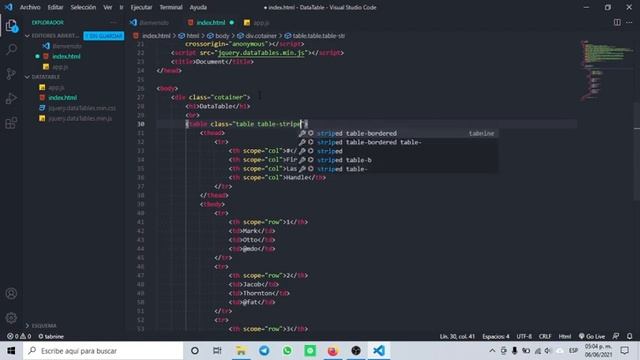Image resolution: width=640 pixels, height=360 pixels.
Task: Click div.cotainer in the breadcrumb
Action: tap(261, 36)
